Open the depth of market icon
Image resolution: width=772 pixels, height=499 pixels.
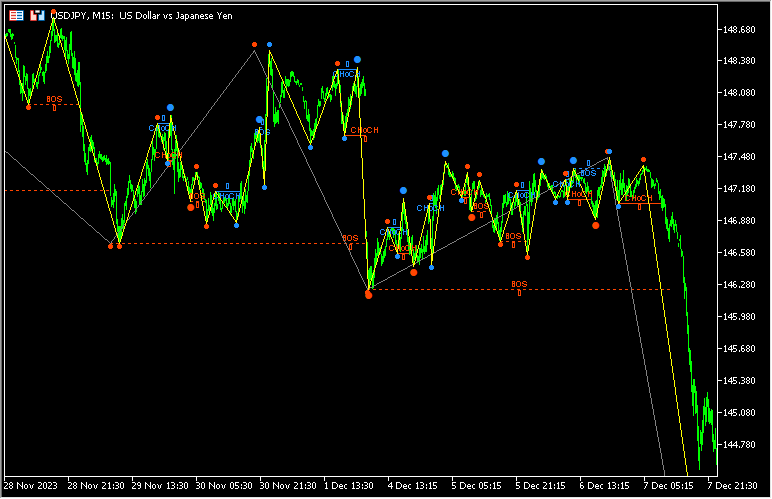click(37, 16)
